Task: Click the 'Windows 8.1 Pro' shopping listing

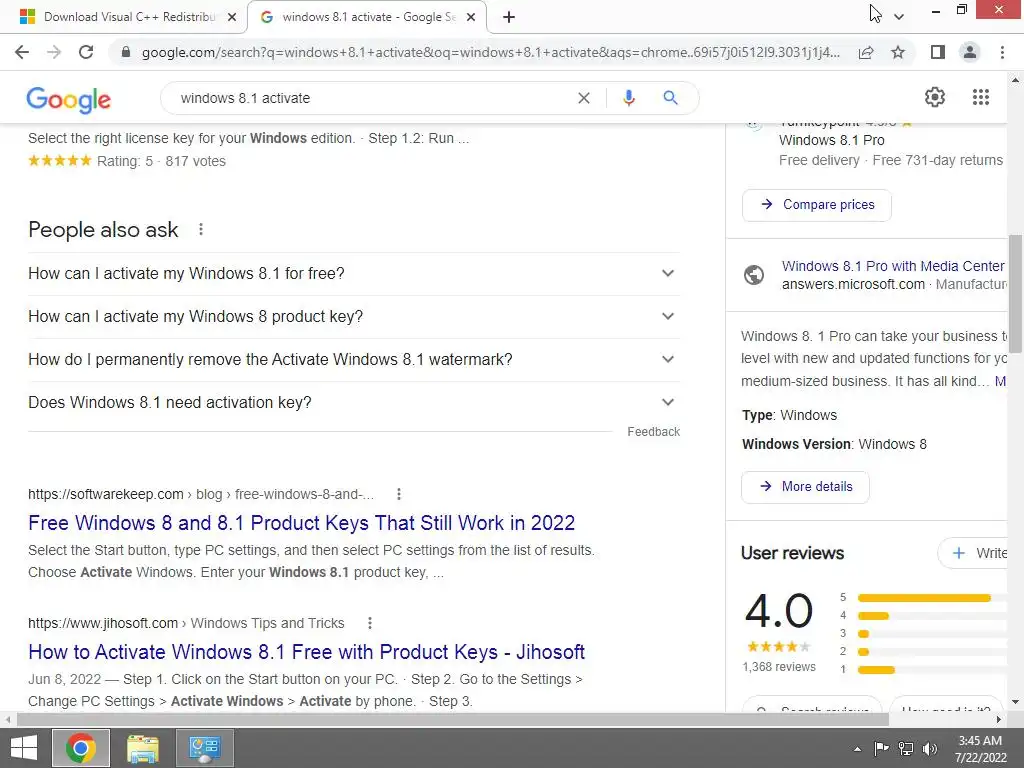Action: [831, 140]
